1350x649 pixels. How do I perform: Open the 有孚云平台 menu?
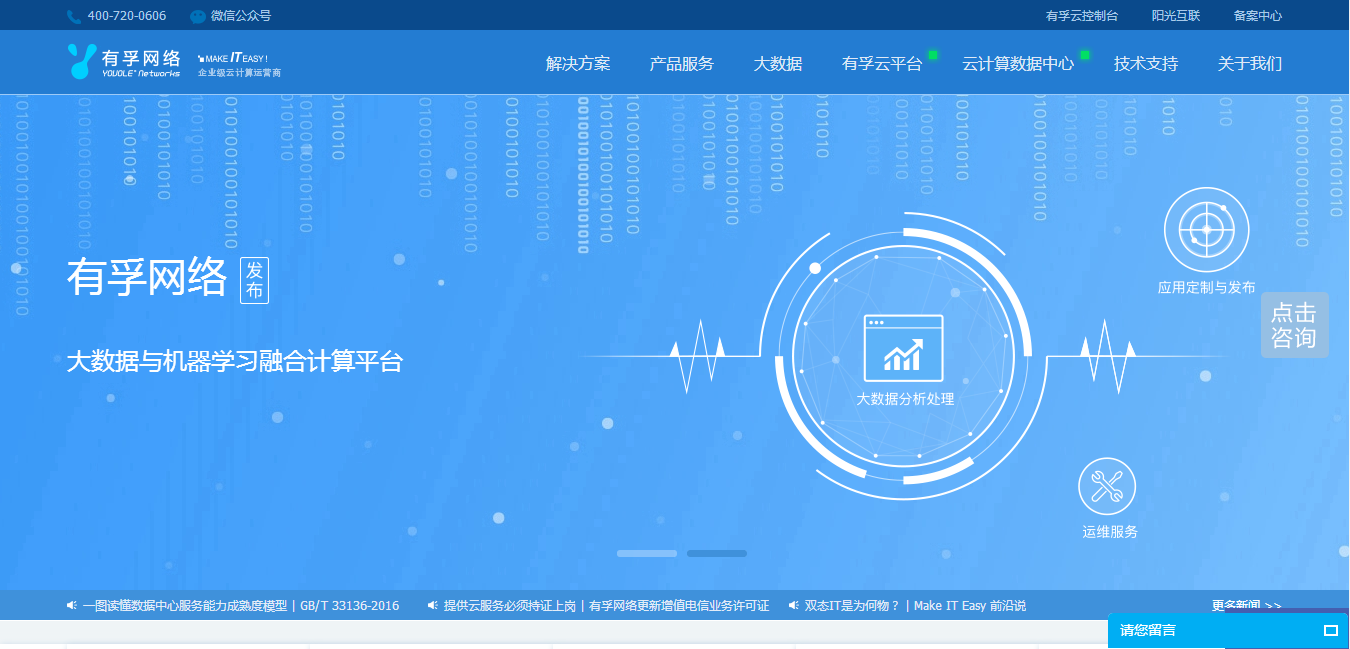click(x=882, y=64)
